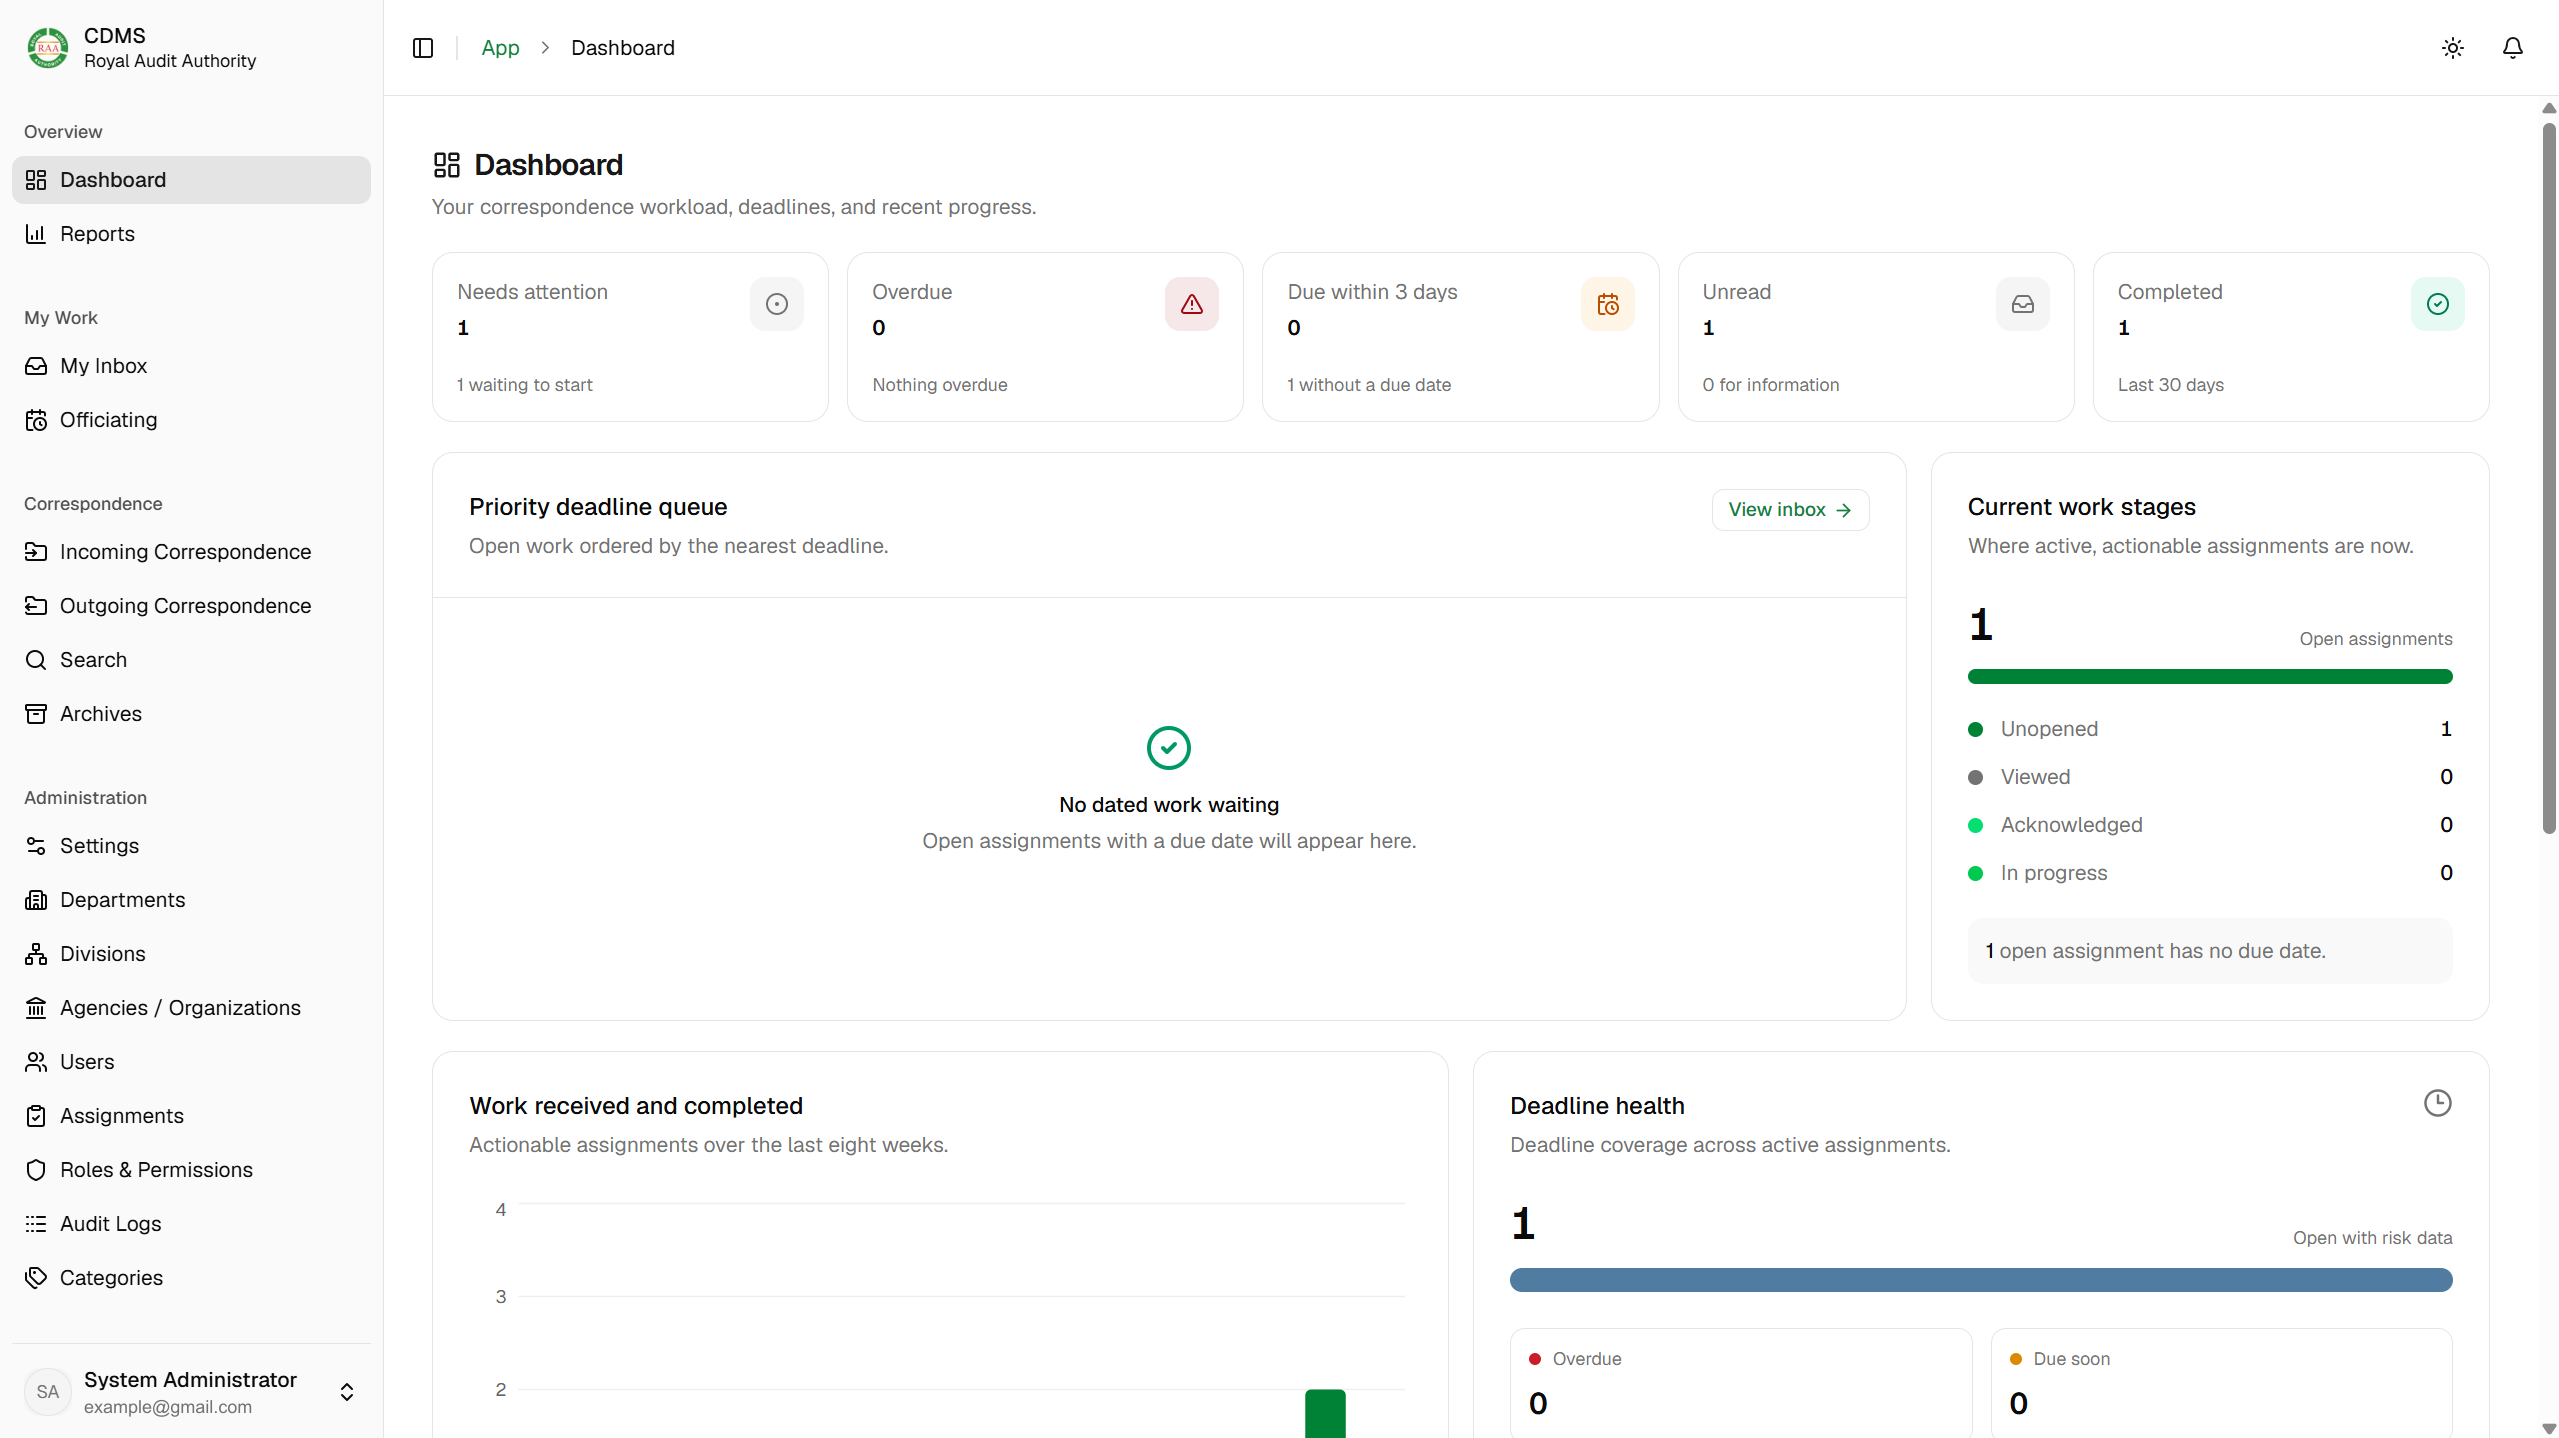Open the Users page
This screenshot has width=2559, height=1438.
[191, 1062]
